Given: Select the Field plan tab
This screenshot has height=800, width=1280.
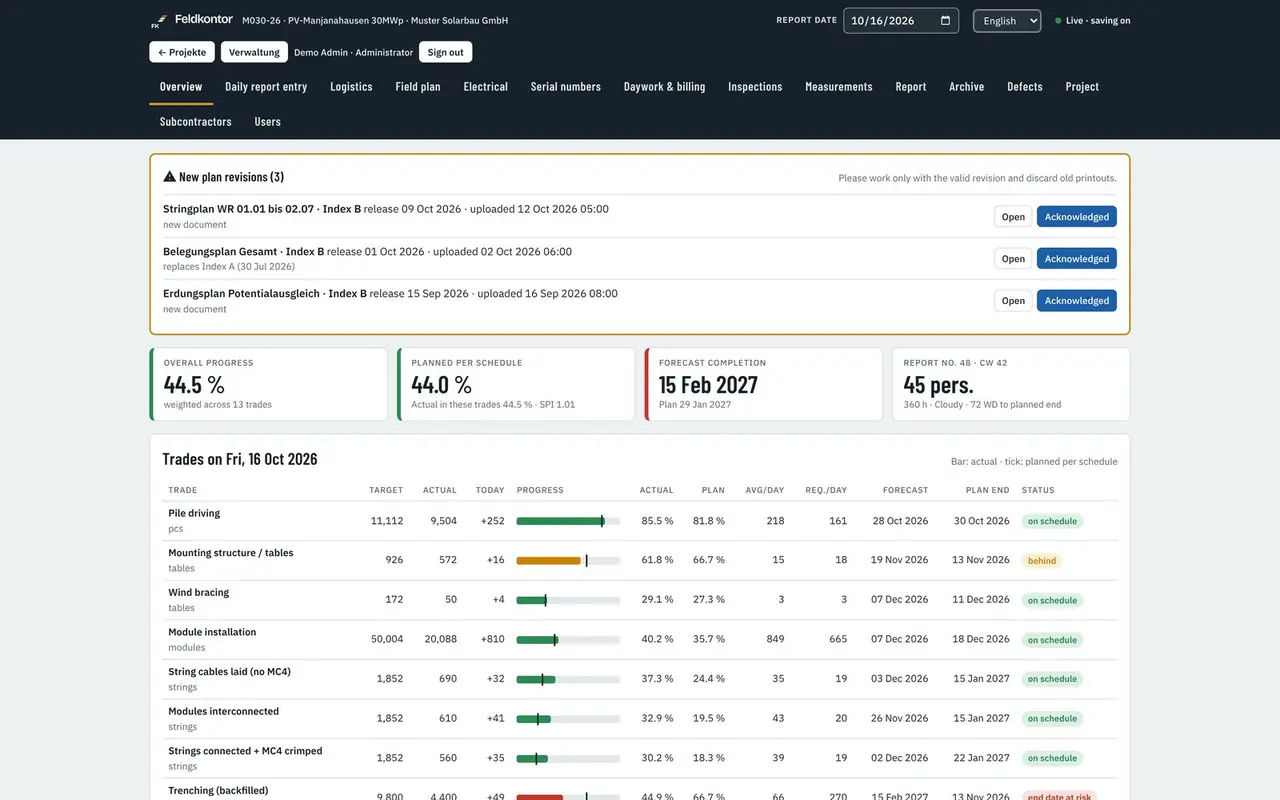Looking at the screenshot, I should point(418,87).
